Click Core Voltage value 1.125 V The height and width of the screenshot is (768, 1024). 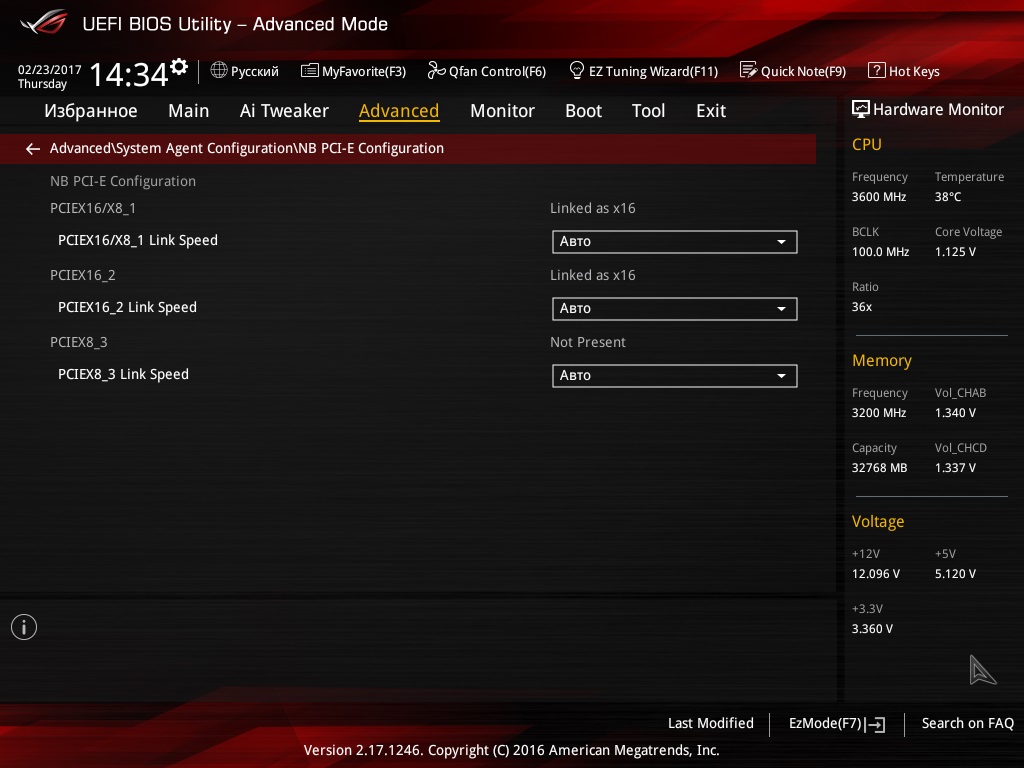955,252
